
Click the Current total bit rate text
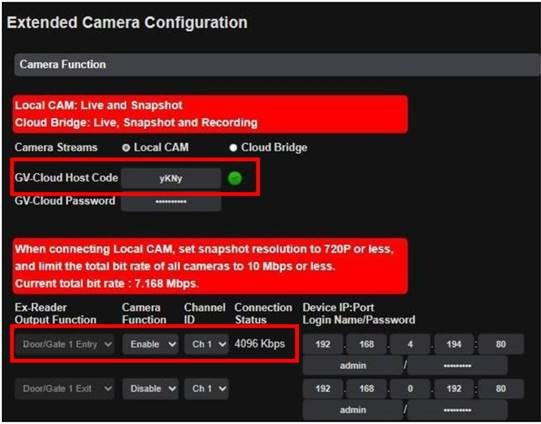tap(107, 284)
